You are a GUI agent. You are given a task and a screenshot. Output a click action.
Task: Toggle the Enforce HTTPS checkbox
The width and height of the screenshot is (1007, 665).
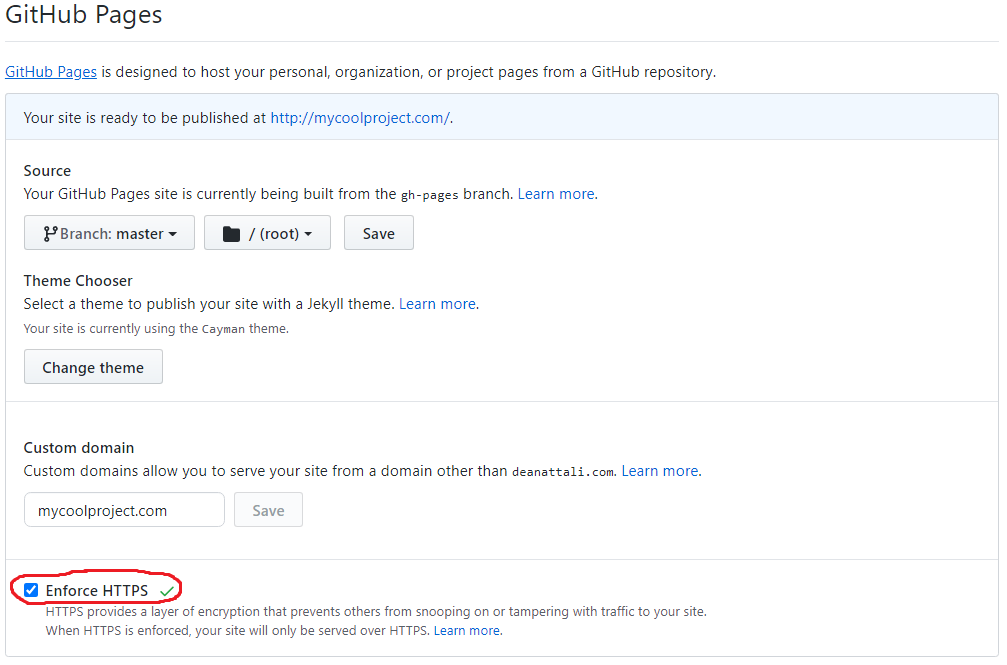[x=31, y=590]
